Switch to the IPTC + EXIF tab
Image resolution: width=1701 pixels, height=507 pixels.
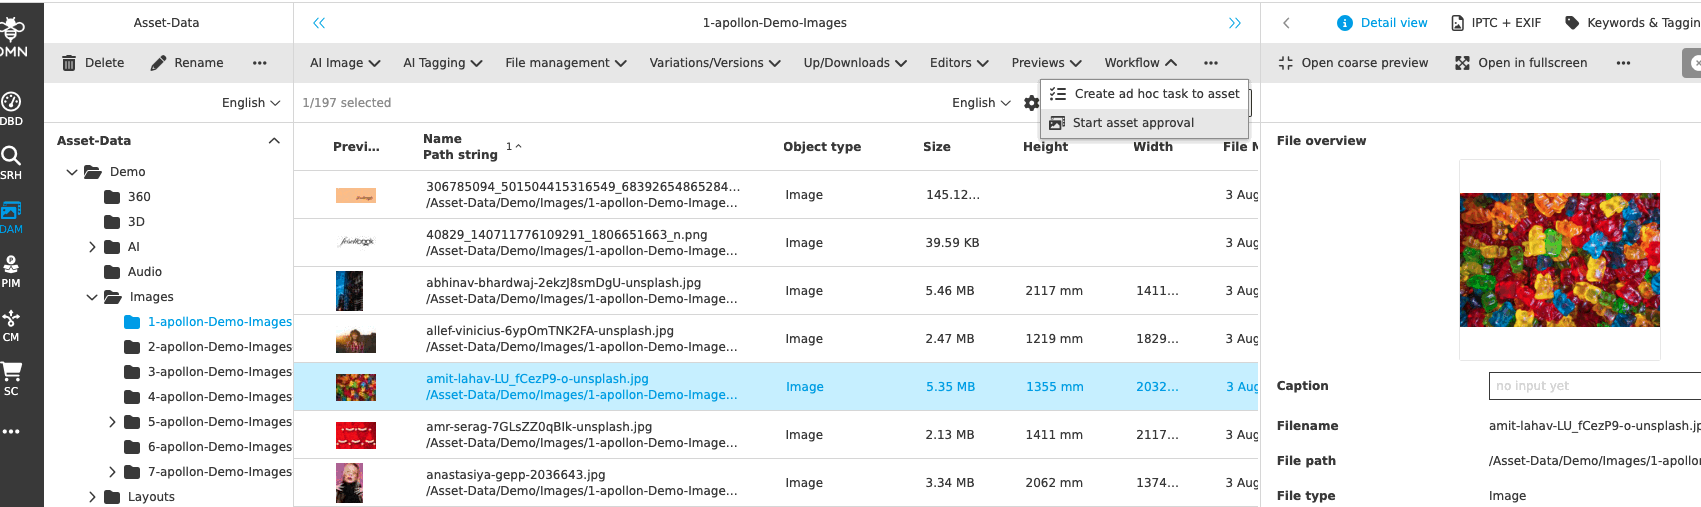(x=1495, y=23)
